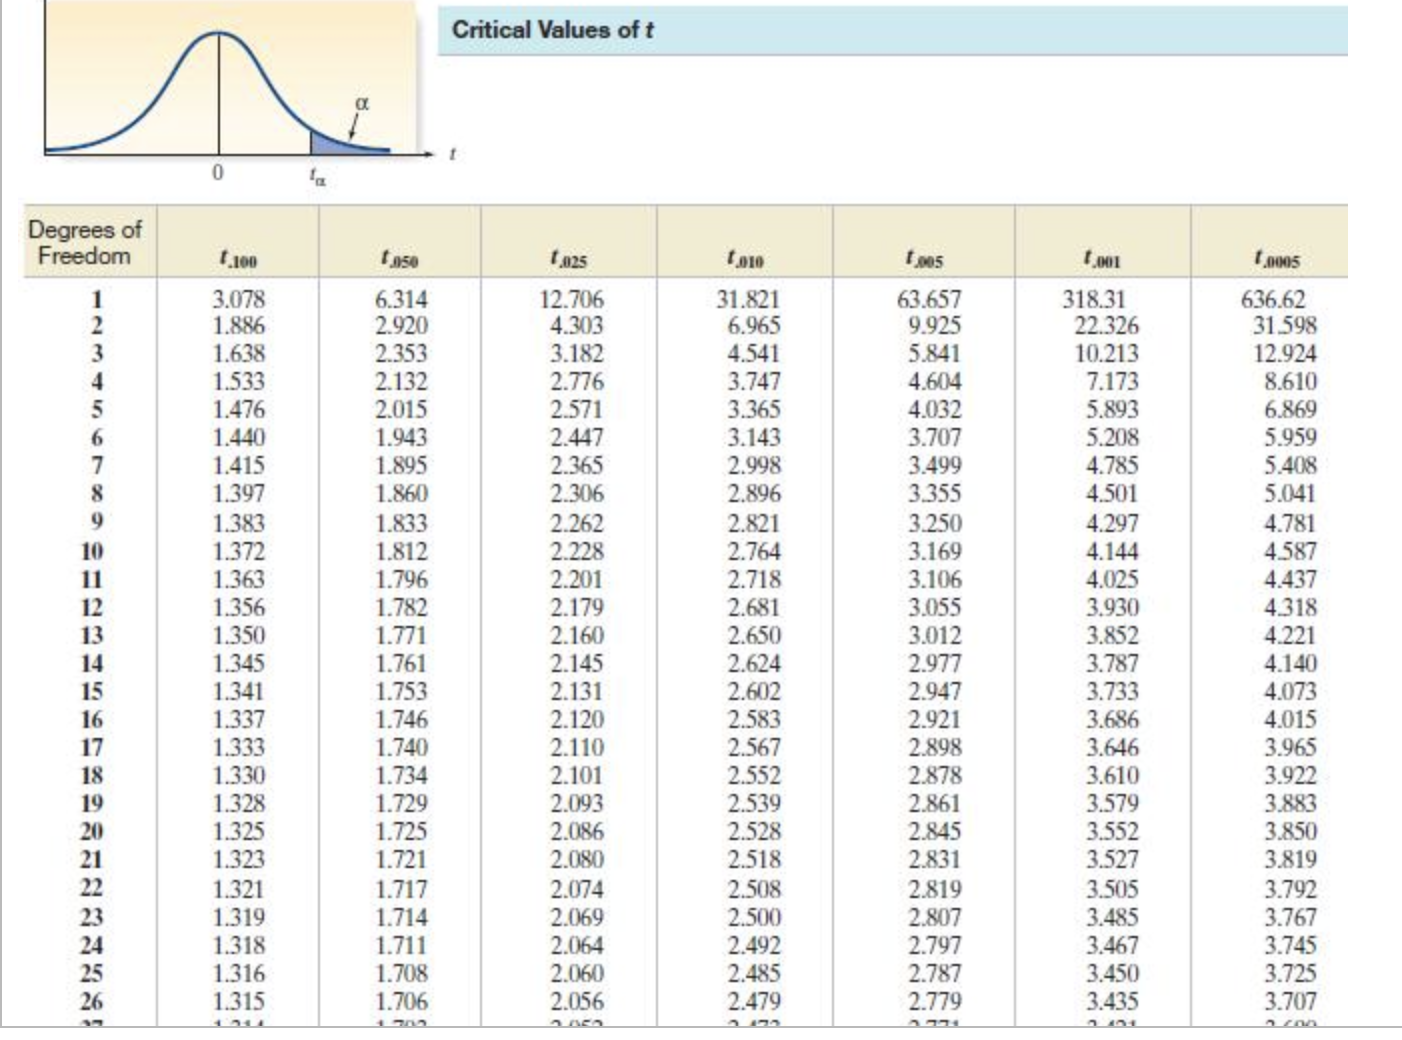Click the value 3.055
Image resolution: width=1402 pixels, height=1040 pixels.
click(935, 607)
